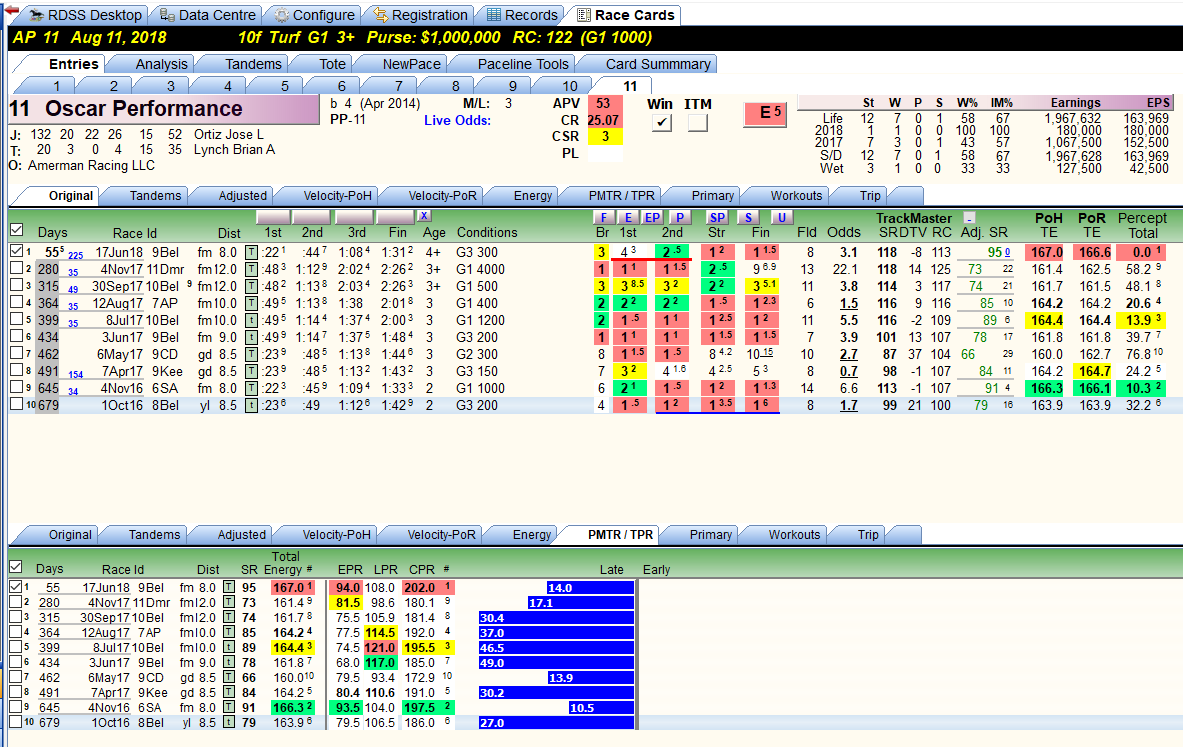Click the EP column filter button
1183x747 pixels.
(653, 217)
